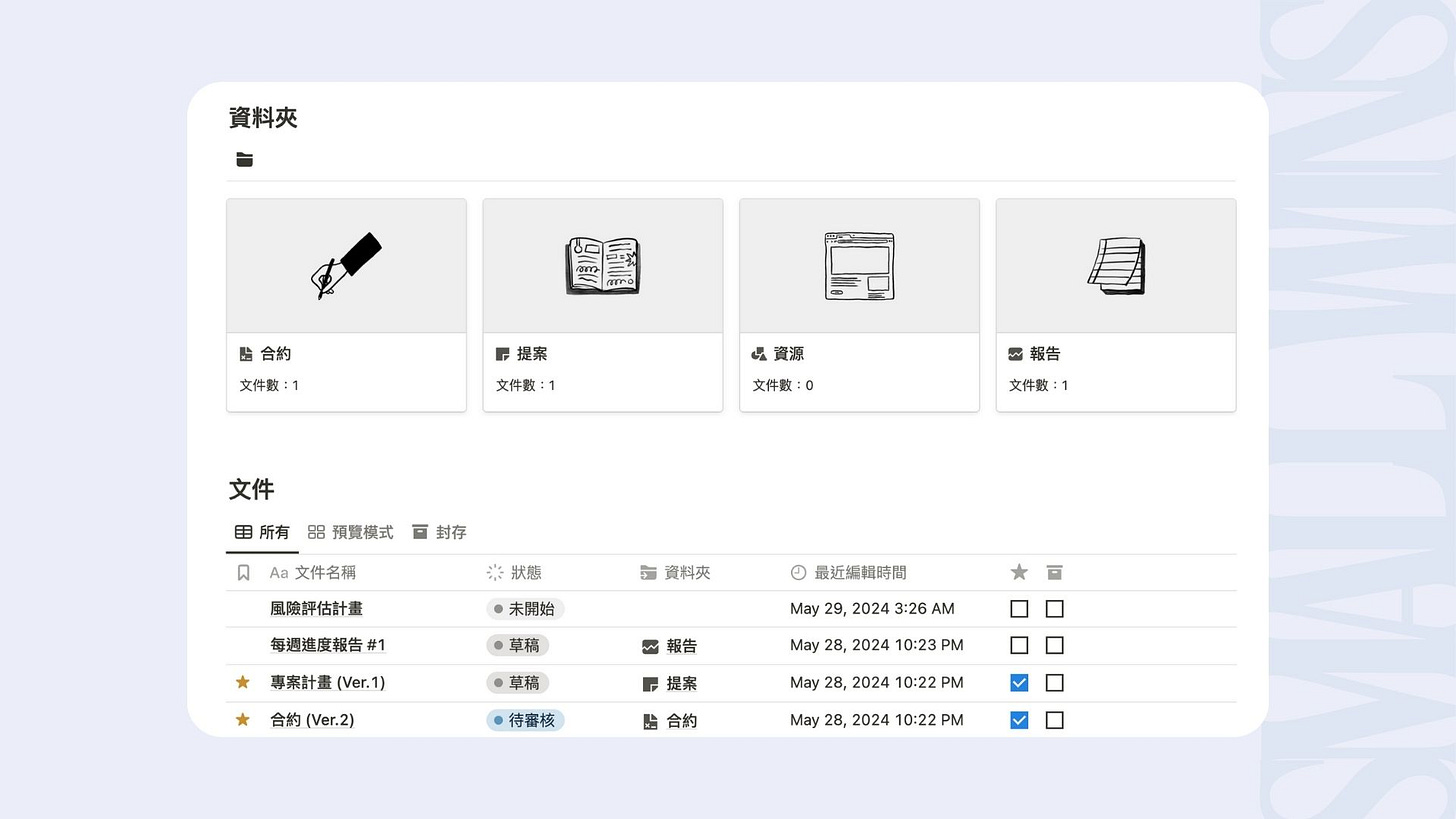Check the star box for 每週進度報告 #1
This screenshot has height=819, width=1456.
(x=1019, y=645)
